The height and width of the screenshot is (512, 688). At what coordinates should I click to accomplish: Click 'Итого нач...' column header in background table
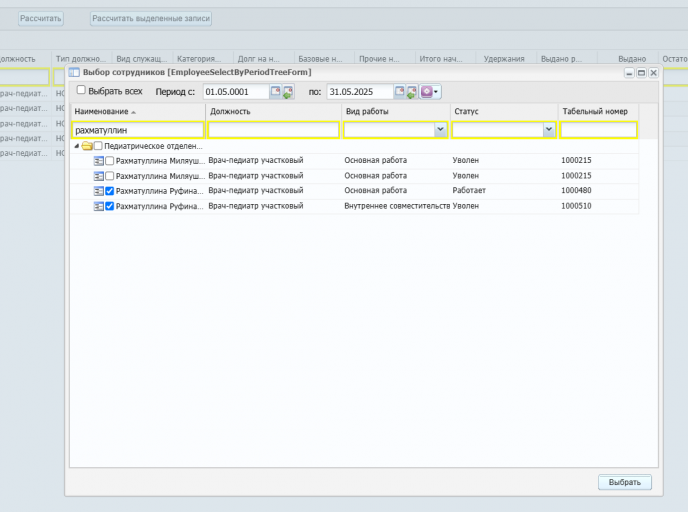point(445,59)
